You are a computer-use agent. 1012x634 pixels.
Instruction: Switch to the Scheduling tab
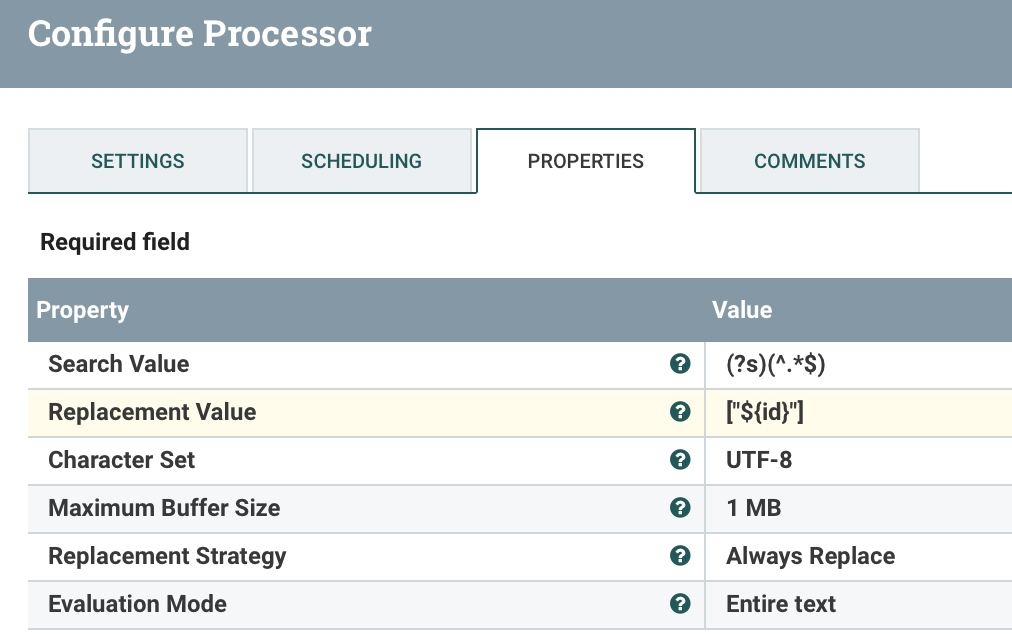click(361, 161)
